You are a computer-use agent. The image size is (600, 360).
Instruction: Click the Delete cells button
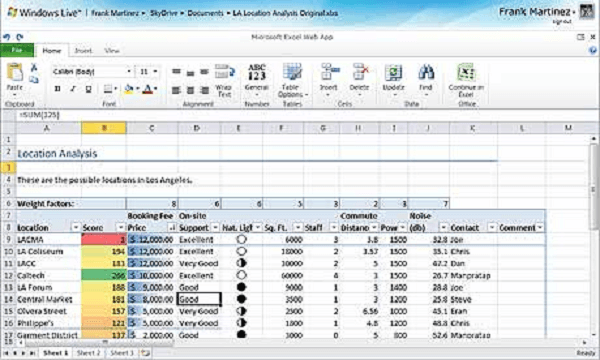(x=359, y=80)
